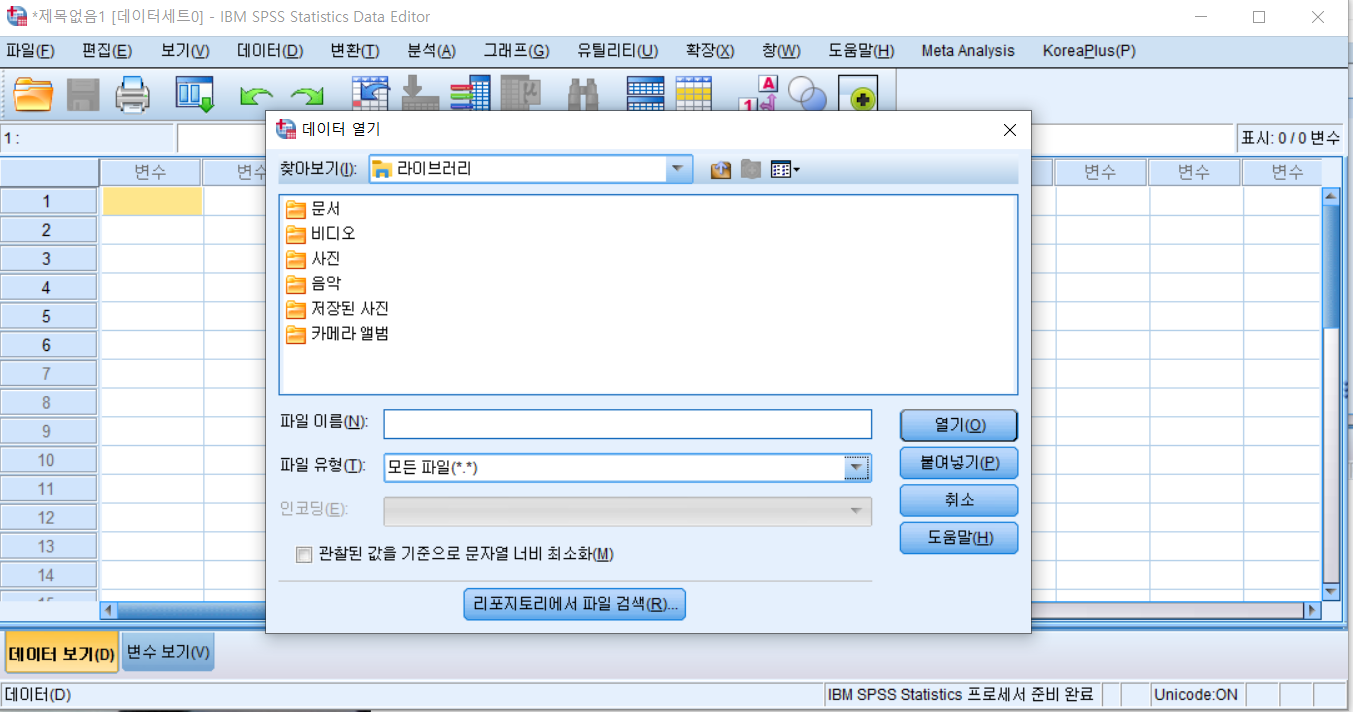Click the Find binoculars icon
The height and width of the screenshot is (712, 1353).
click(x=582, y=96)
